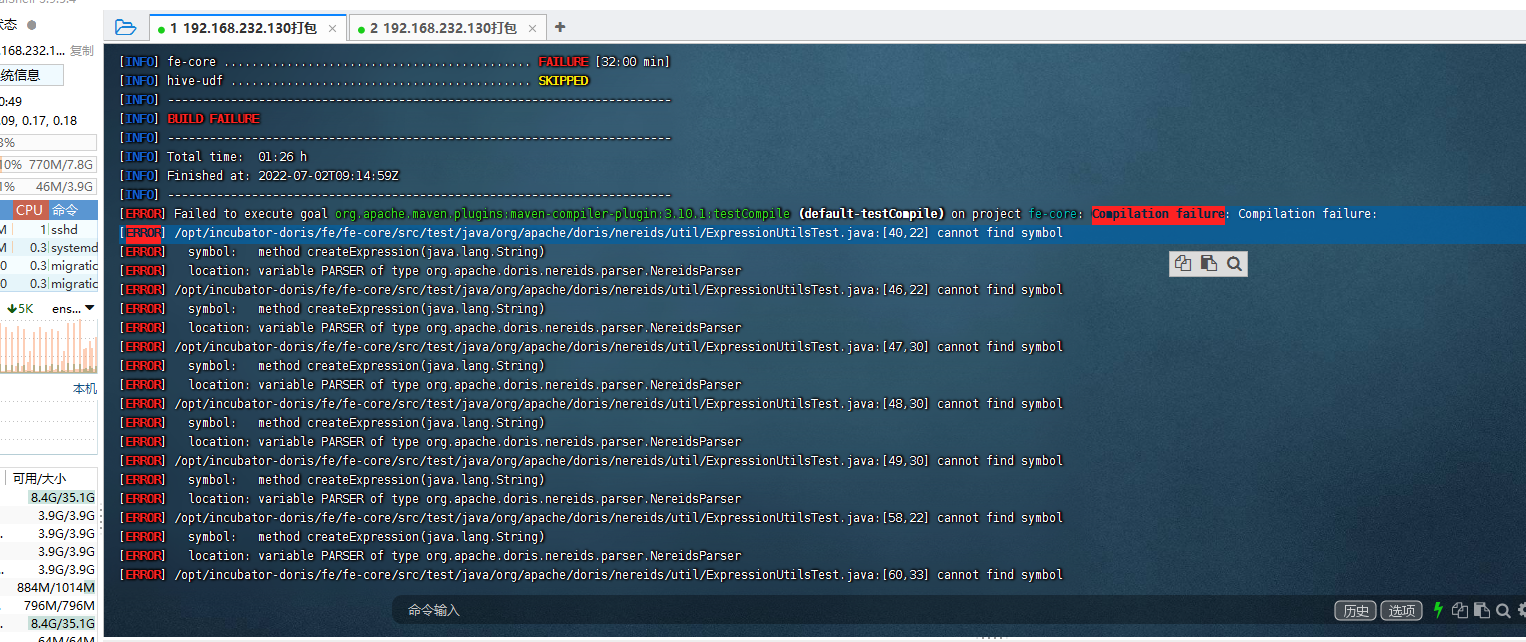Open the network interface ens dropdown

[x=74, y=308]
